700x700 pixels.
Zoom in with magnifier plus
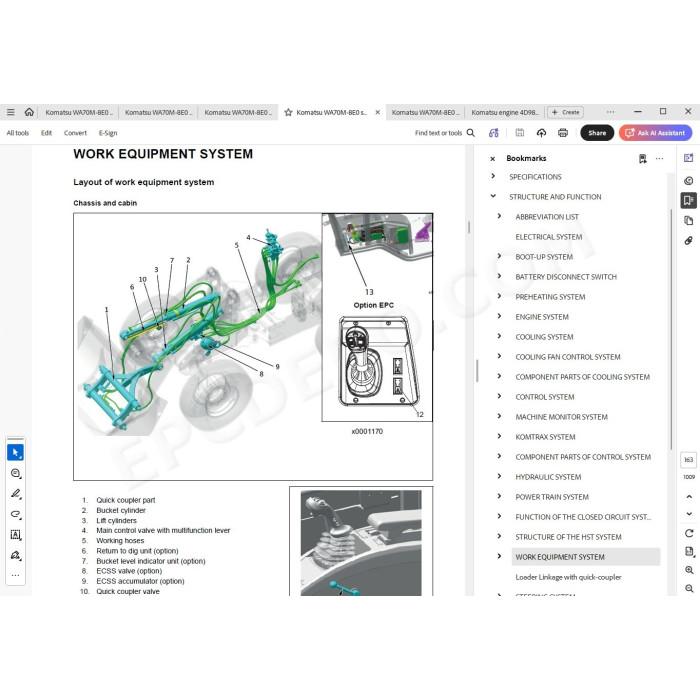[x=689, y=570]
